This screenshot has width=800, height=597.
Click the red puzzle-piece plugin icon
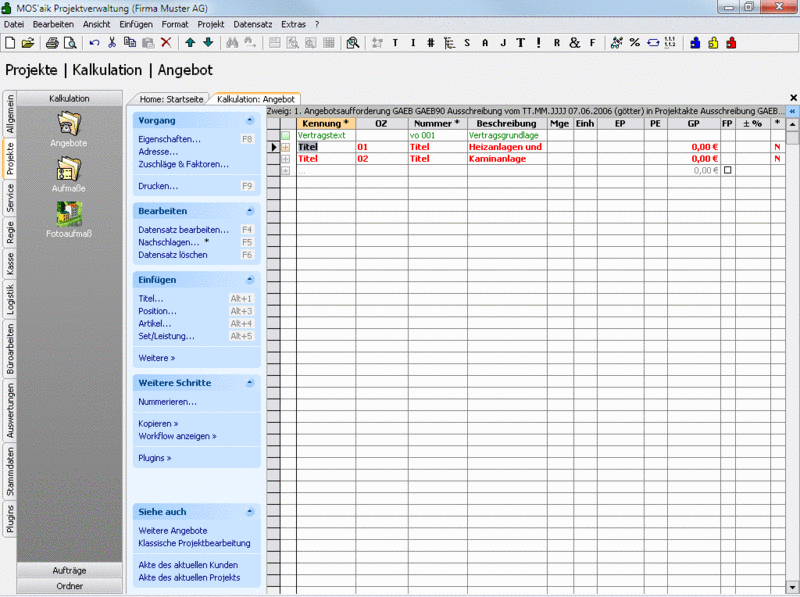(x=731, y=43)
